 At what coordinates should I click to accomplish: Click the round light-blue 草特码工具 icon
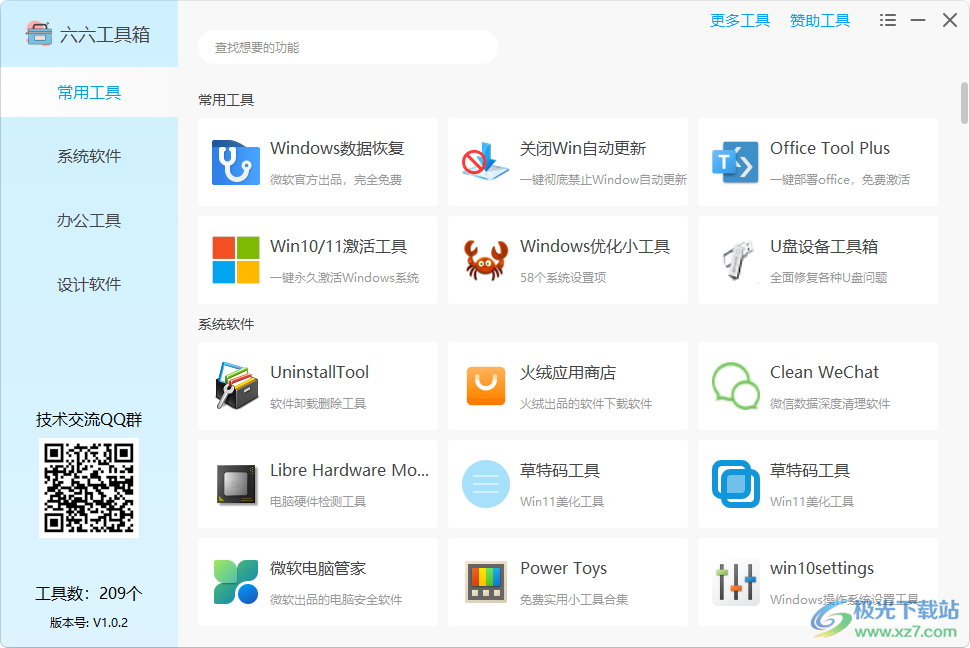coord(486,484)
